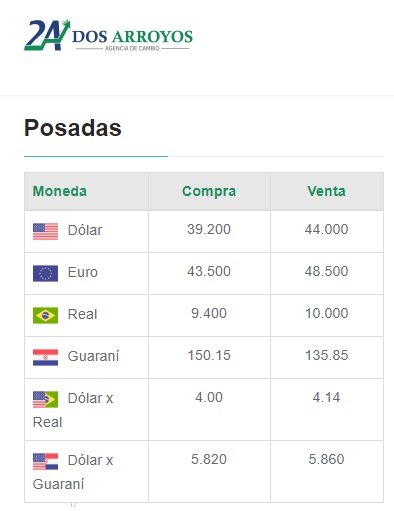Image resolution: width=394 pixels, height=511 pixels.
Task: Click the United States flag icon
Action: 45,231
